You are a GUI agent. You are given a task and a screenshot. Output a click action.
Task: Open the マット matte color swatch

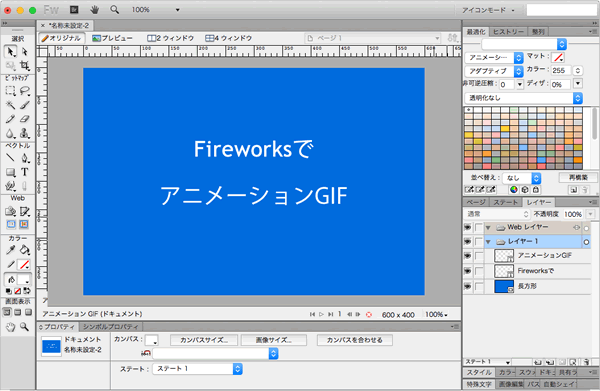click(558, 57)
